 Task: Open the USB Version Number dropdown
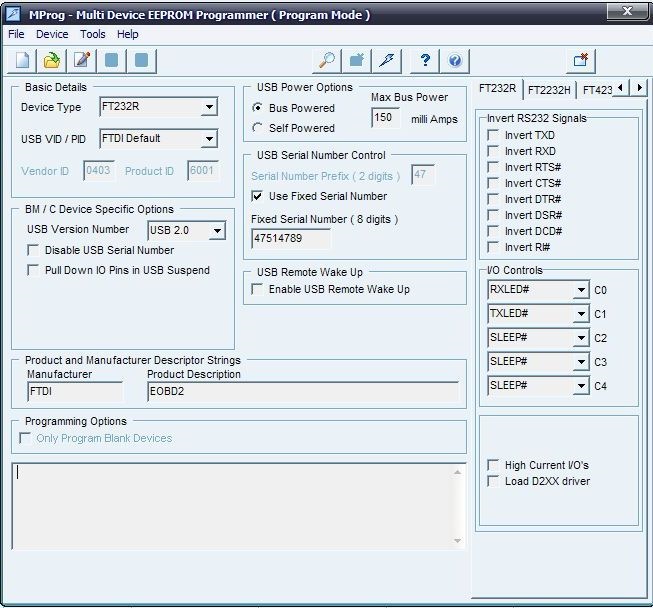(x=217, y=231)
